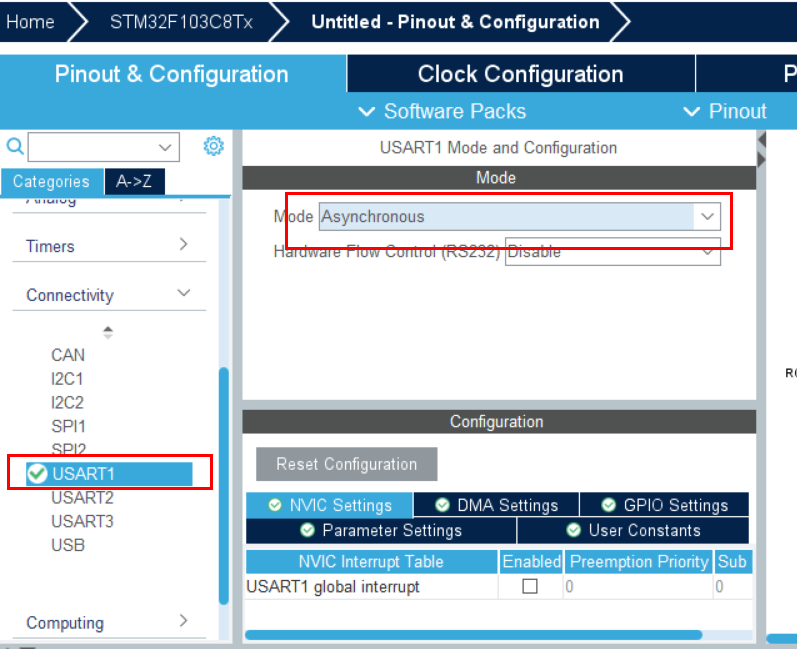The image size is (797, 649).
Task: Click the NVIC table horizontal scrollbar
Action: (473, 635)
